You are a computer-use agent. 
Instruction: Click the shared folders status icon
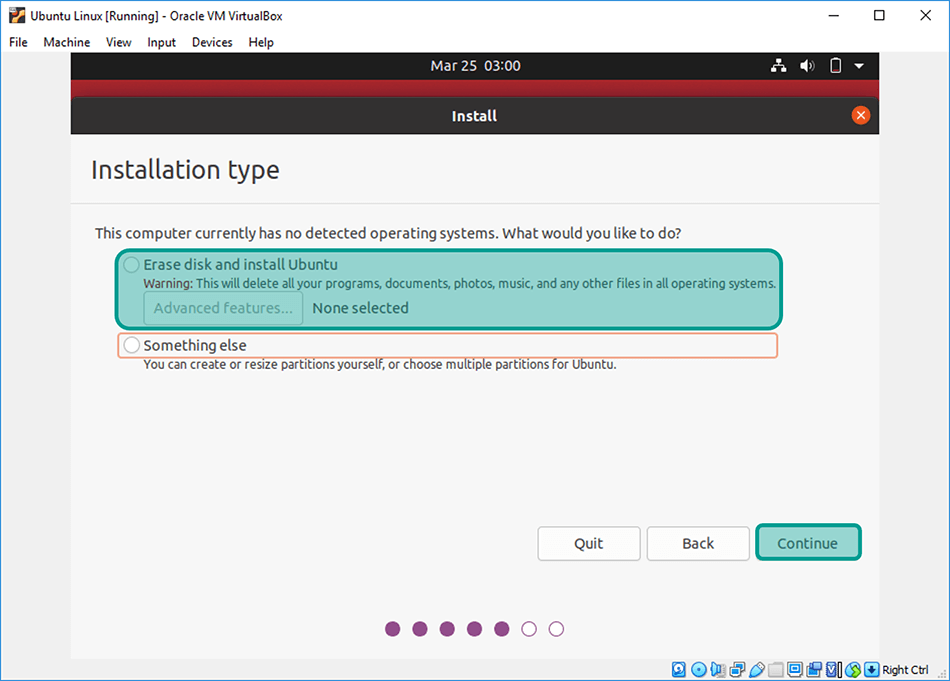(776, 669)
